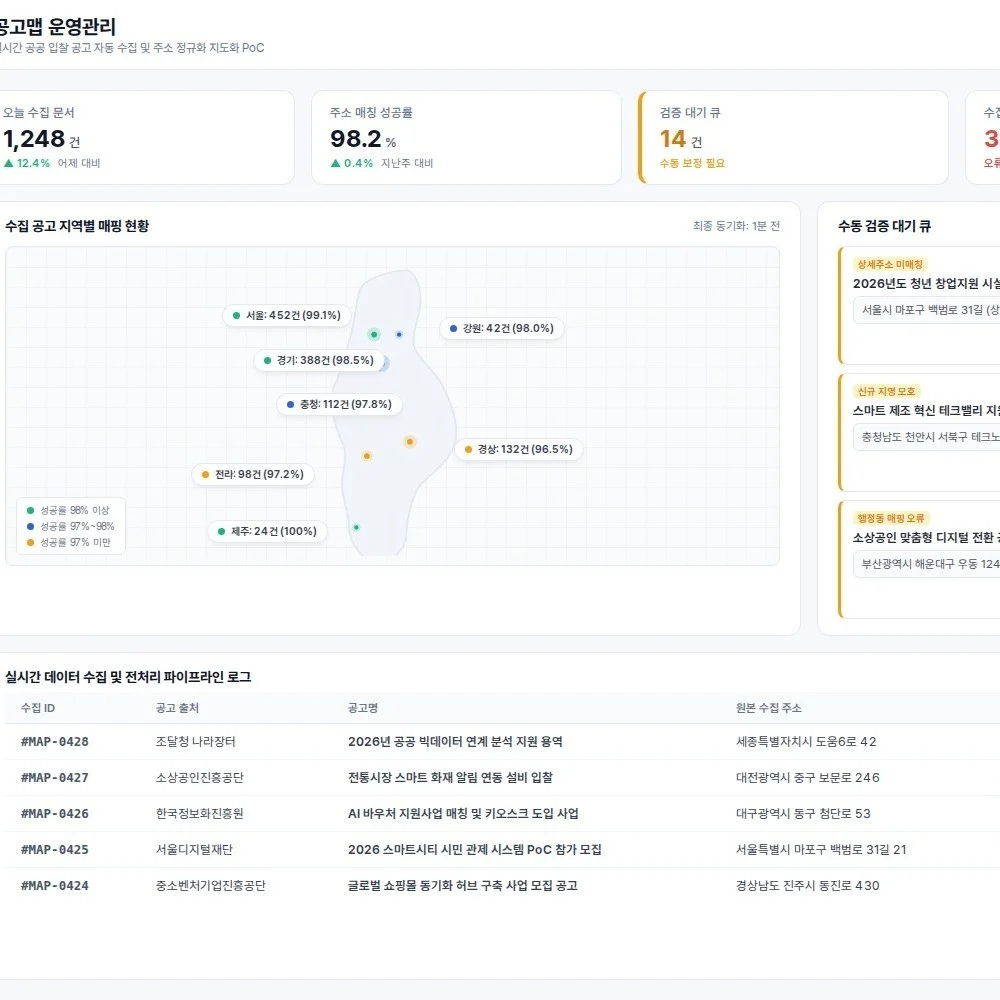
Task: Open the 주소 매칭 성공률 stat card
Action: [466, 138]
